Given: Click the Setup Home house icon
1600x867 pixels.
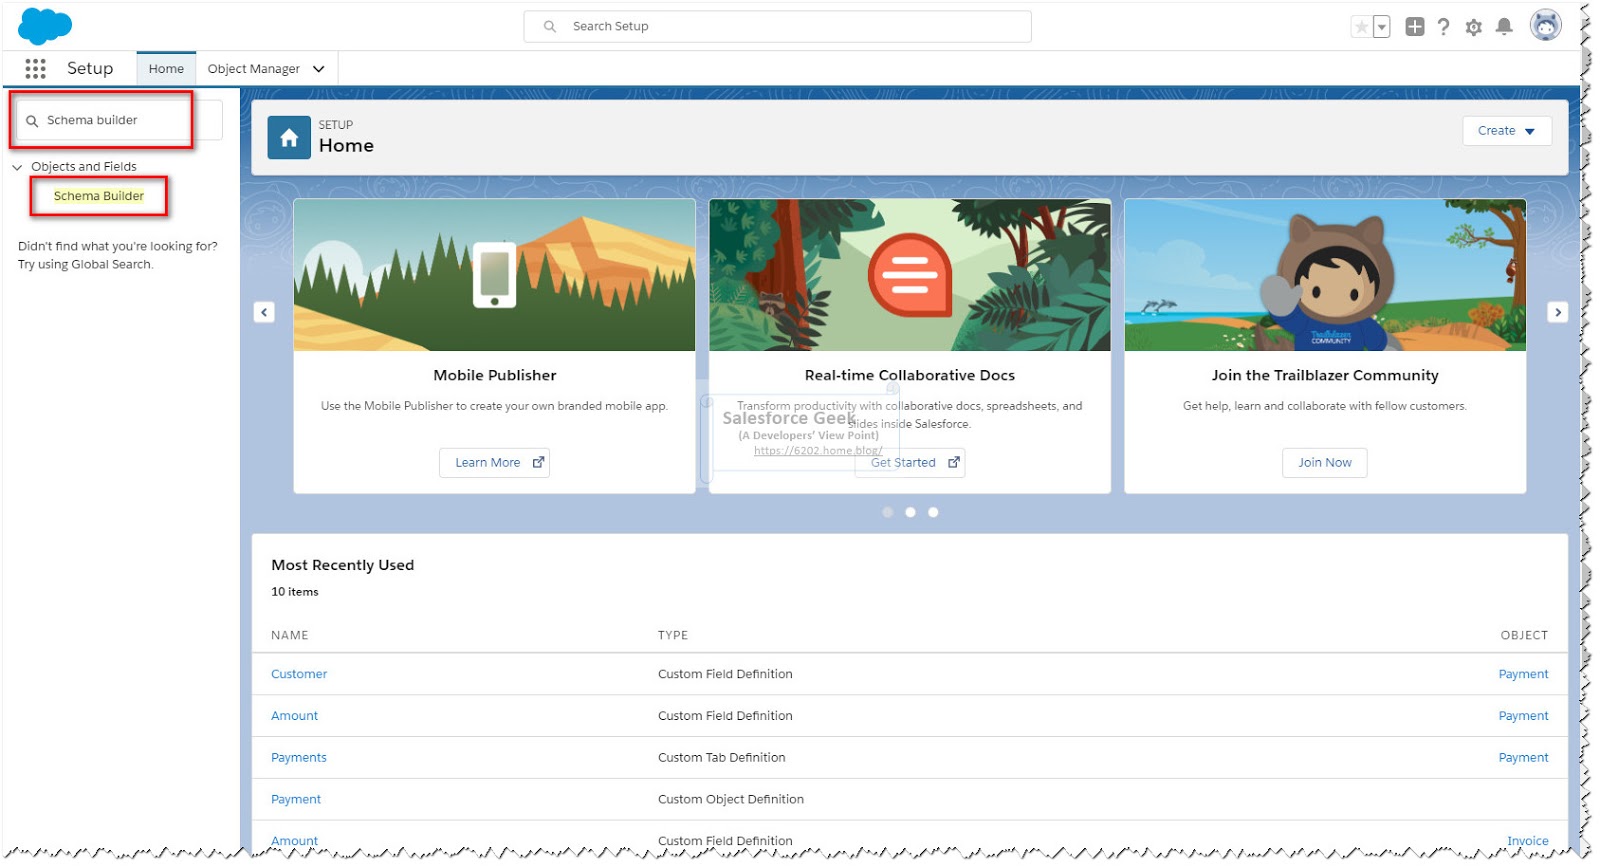Looking at the screenshot, I should 289,138.
